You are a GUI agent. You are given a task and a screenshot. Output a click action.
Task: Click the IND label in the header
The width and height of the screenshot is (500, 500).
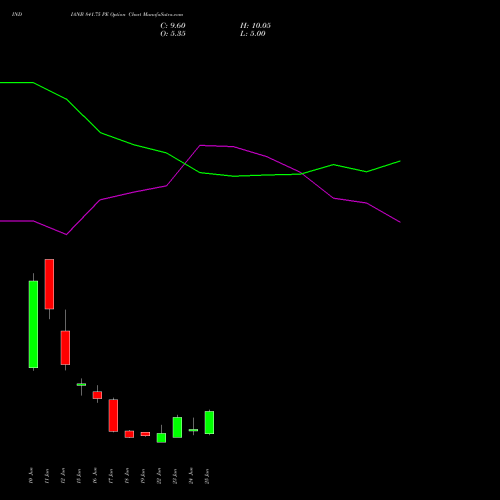click(17, 14)
